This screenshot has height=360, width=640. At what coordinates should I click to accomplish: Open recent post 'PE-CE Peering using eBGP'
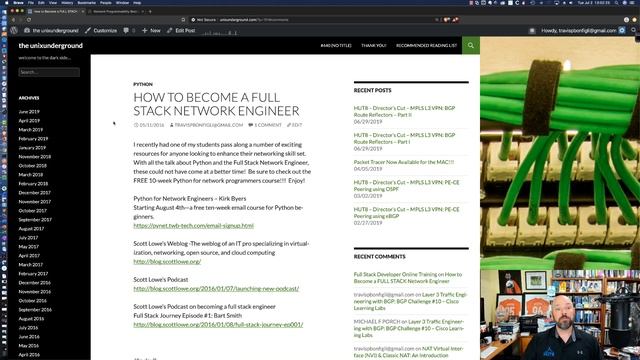click(407, 213)
